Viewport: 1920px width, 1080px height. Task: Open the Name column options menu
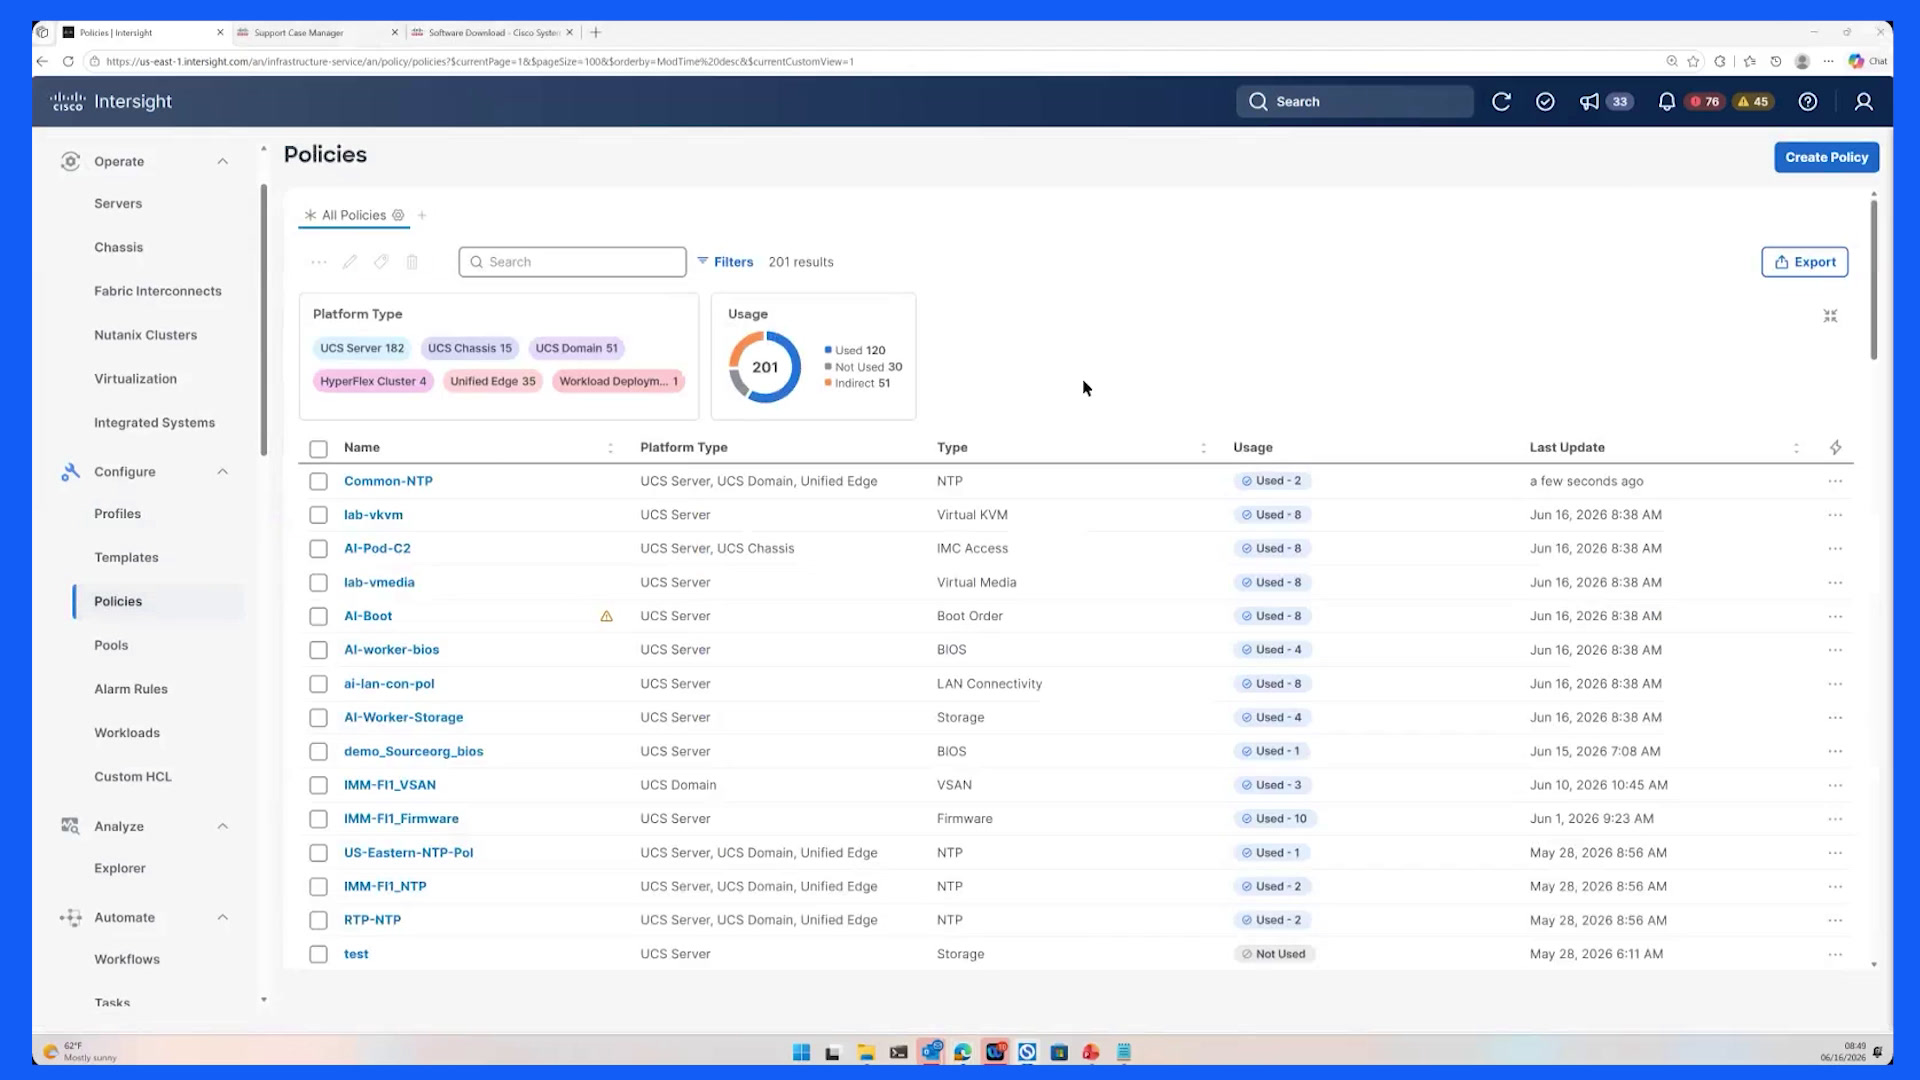pyautogui.click(x=610, y=448)
